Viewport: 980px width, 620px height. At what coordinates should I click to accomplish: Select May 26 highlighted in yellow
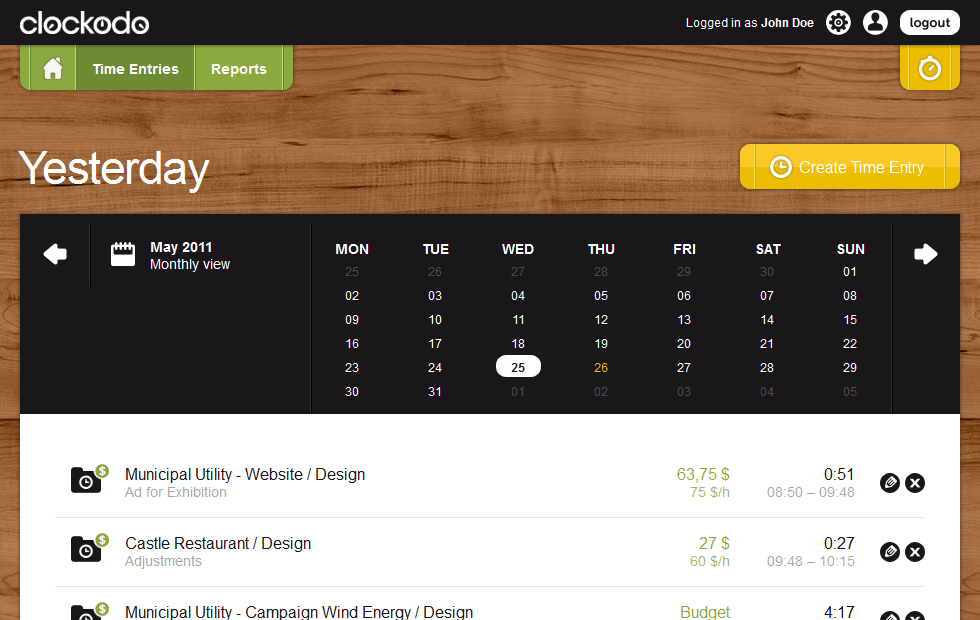[601, 368]
